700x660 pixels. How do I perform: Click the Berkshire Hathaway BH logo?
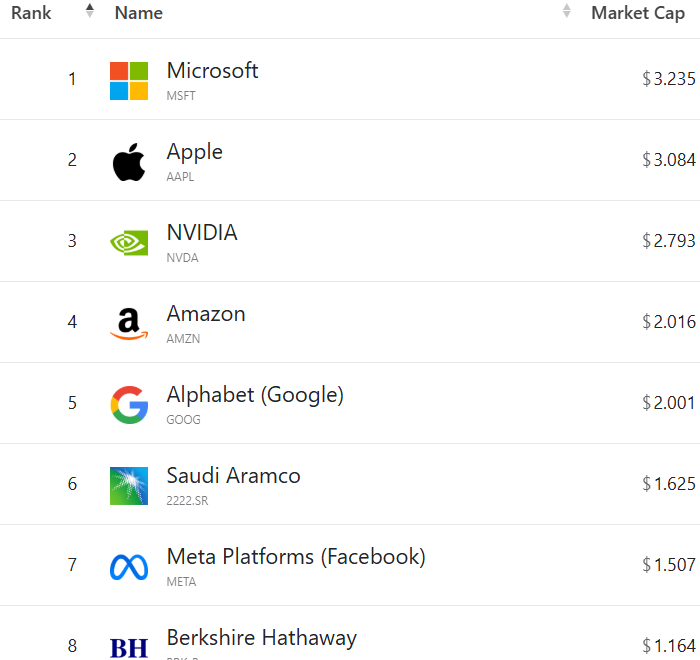[129, 648]
